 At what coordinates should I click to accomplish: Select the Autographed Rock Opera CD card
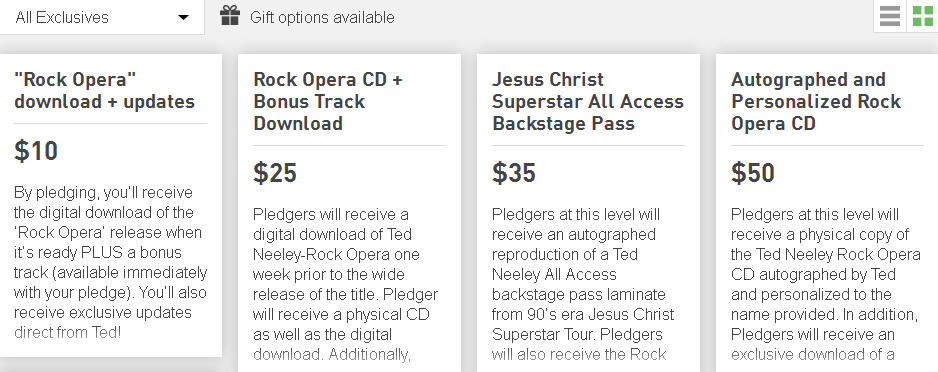point(827,213)
